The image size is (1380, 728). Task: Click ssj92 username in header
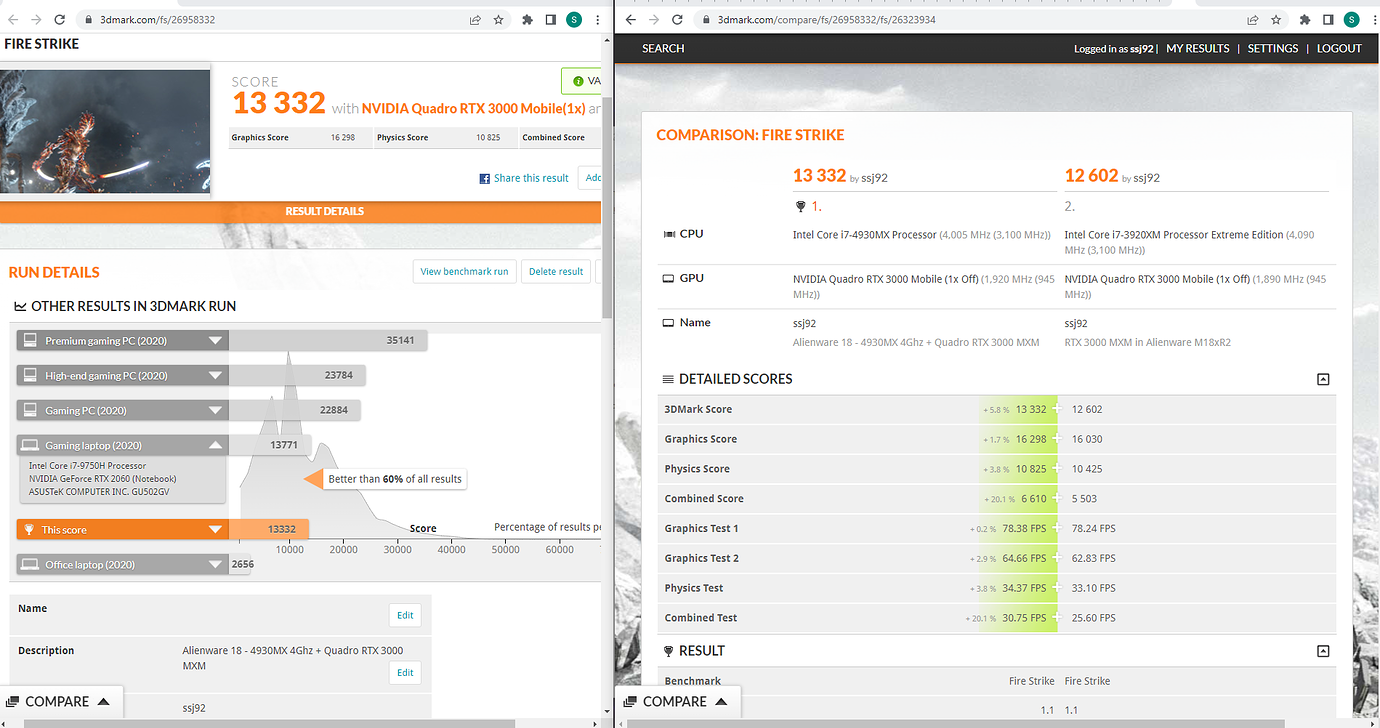coord(1142,48)
